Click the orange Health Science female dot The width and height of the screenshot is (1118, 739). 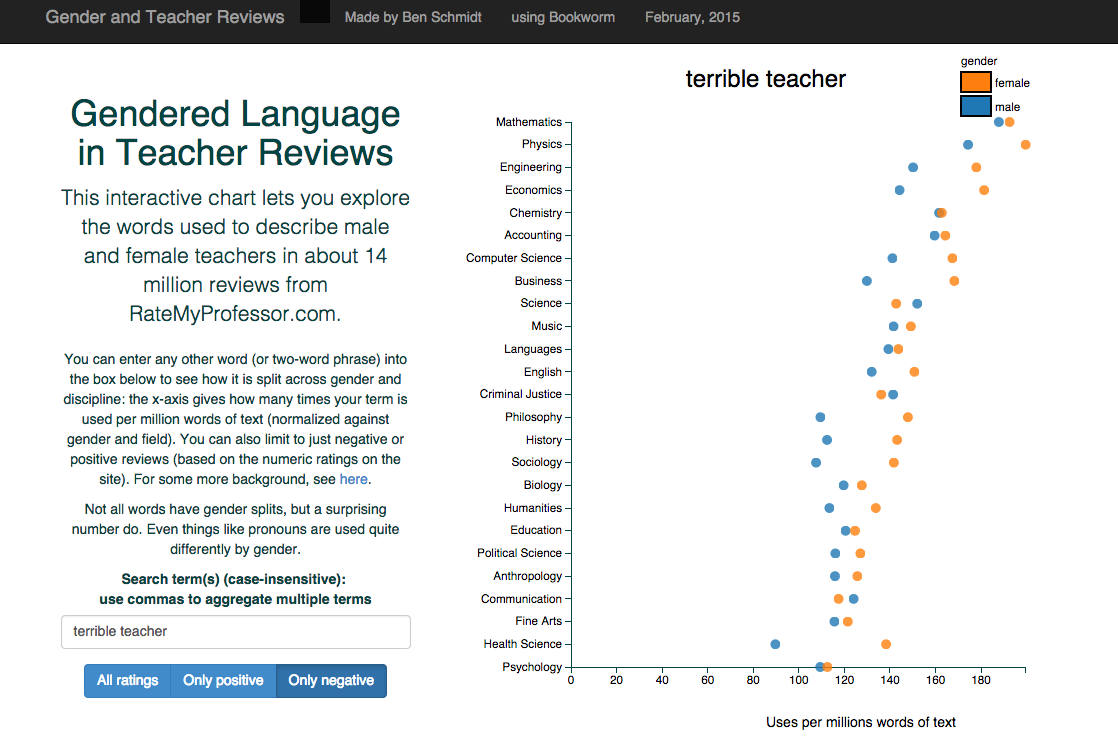pos(885,644)
